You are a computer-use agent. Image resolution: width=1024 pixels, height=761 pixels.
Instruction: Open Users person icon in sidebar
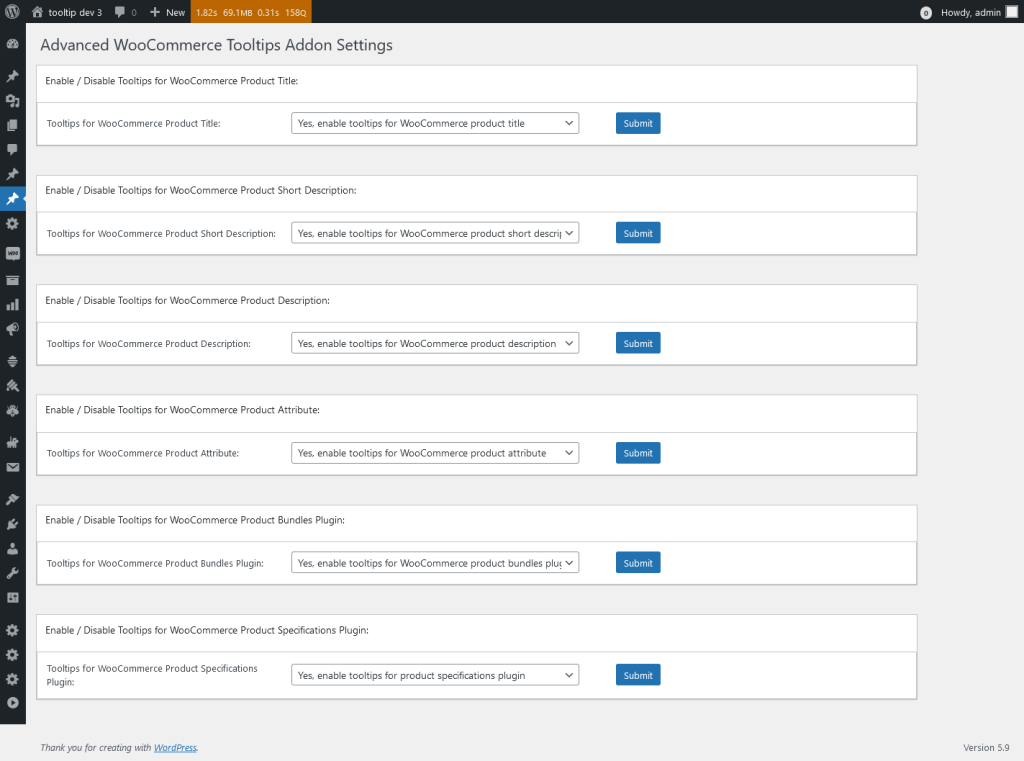pos(12,549)
